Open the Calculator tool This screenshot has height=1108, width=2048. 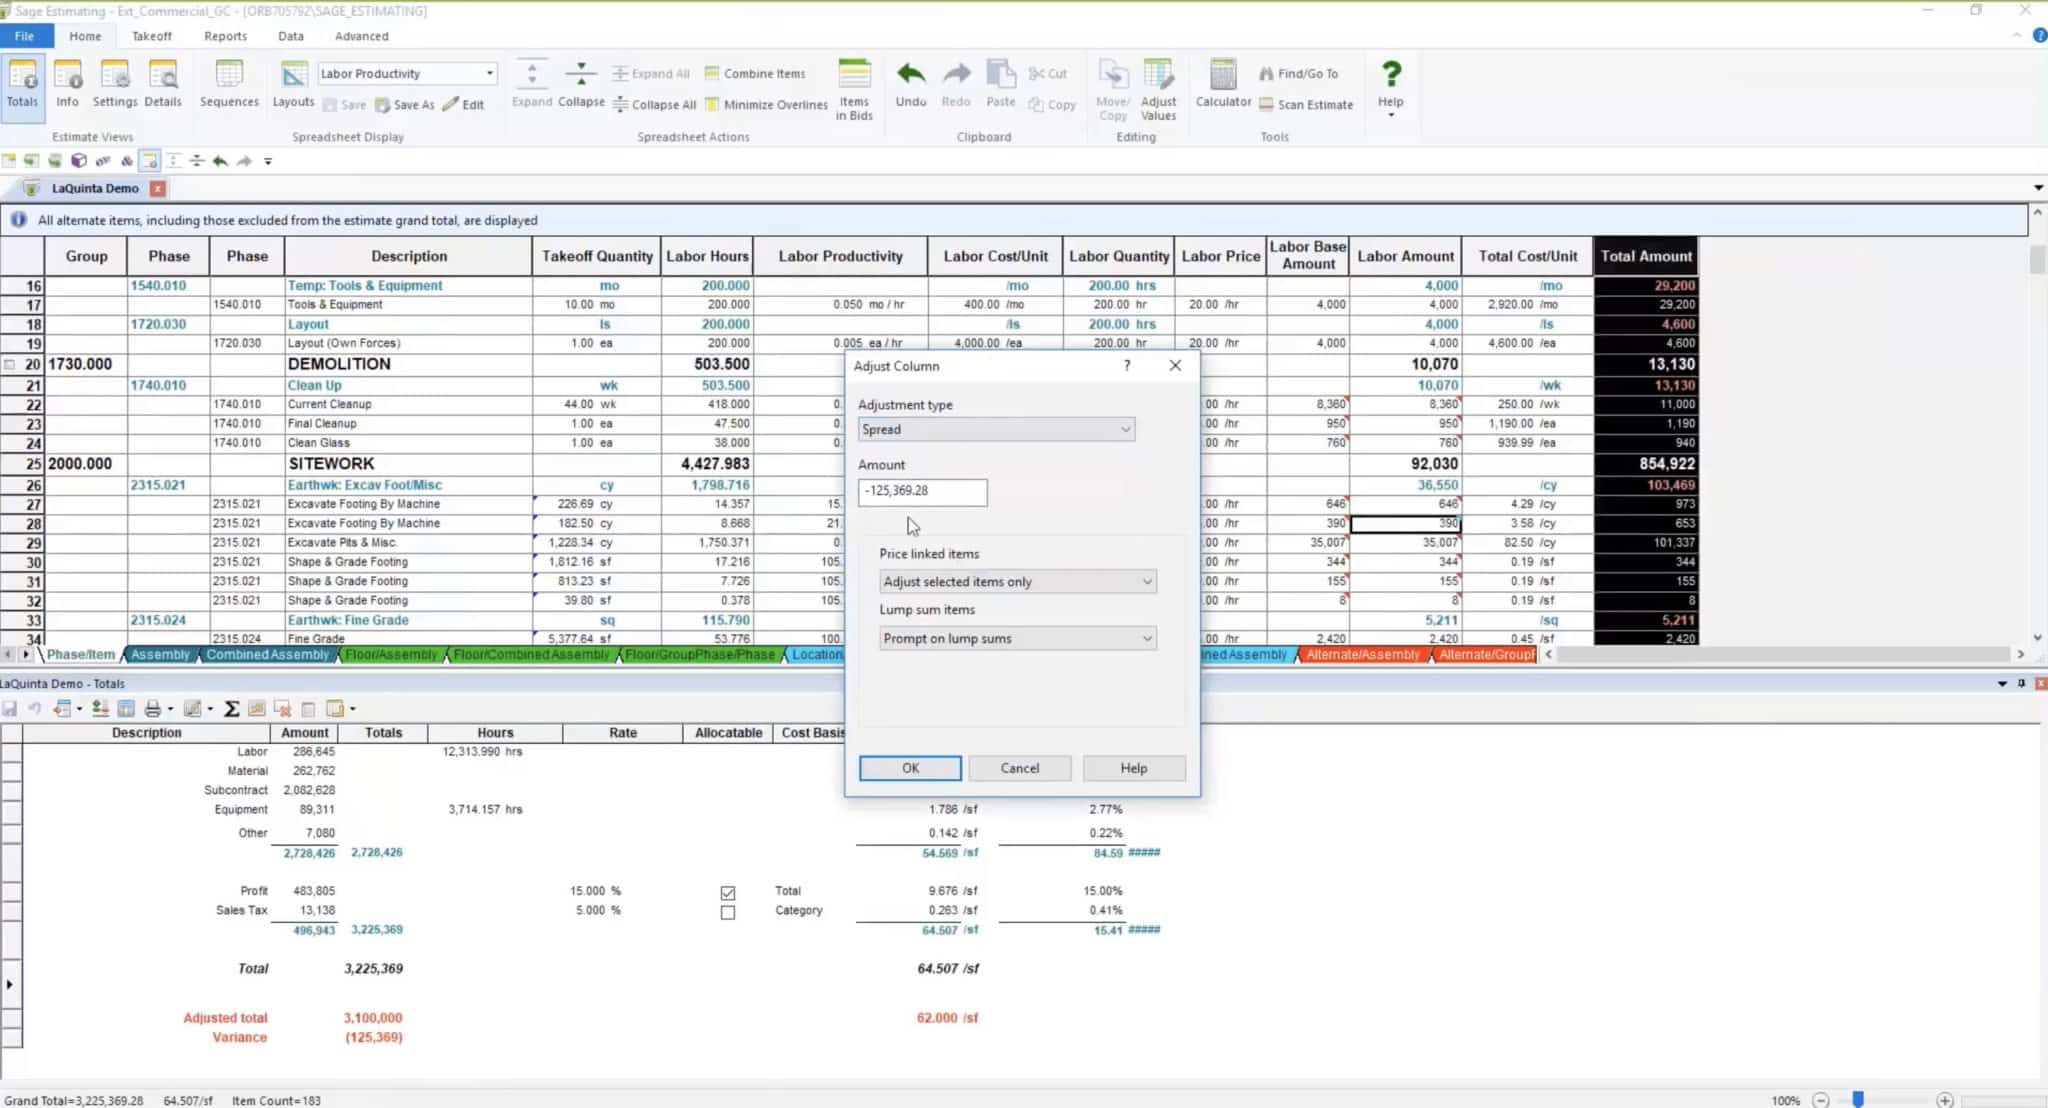coord(1222,85)
